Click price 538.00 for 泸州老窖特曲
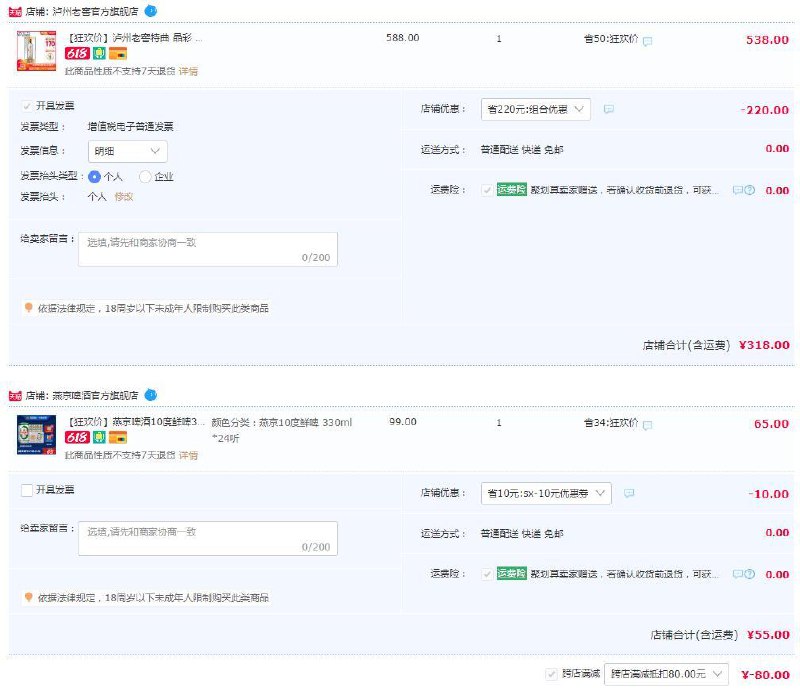The width and height of the screenshot is (800, 691). pos(767,40)
